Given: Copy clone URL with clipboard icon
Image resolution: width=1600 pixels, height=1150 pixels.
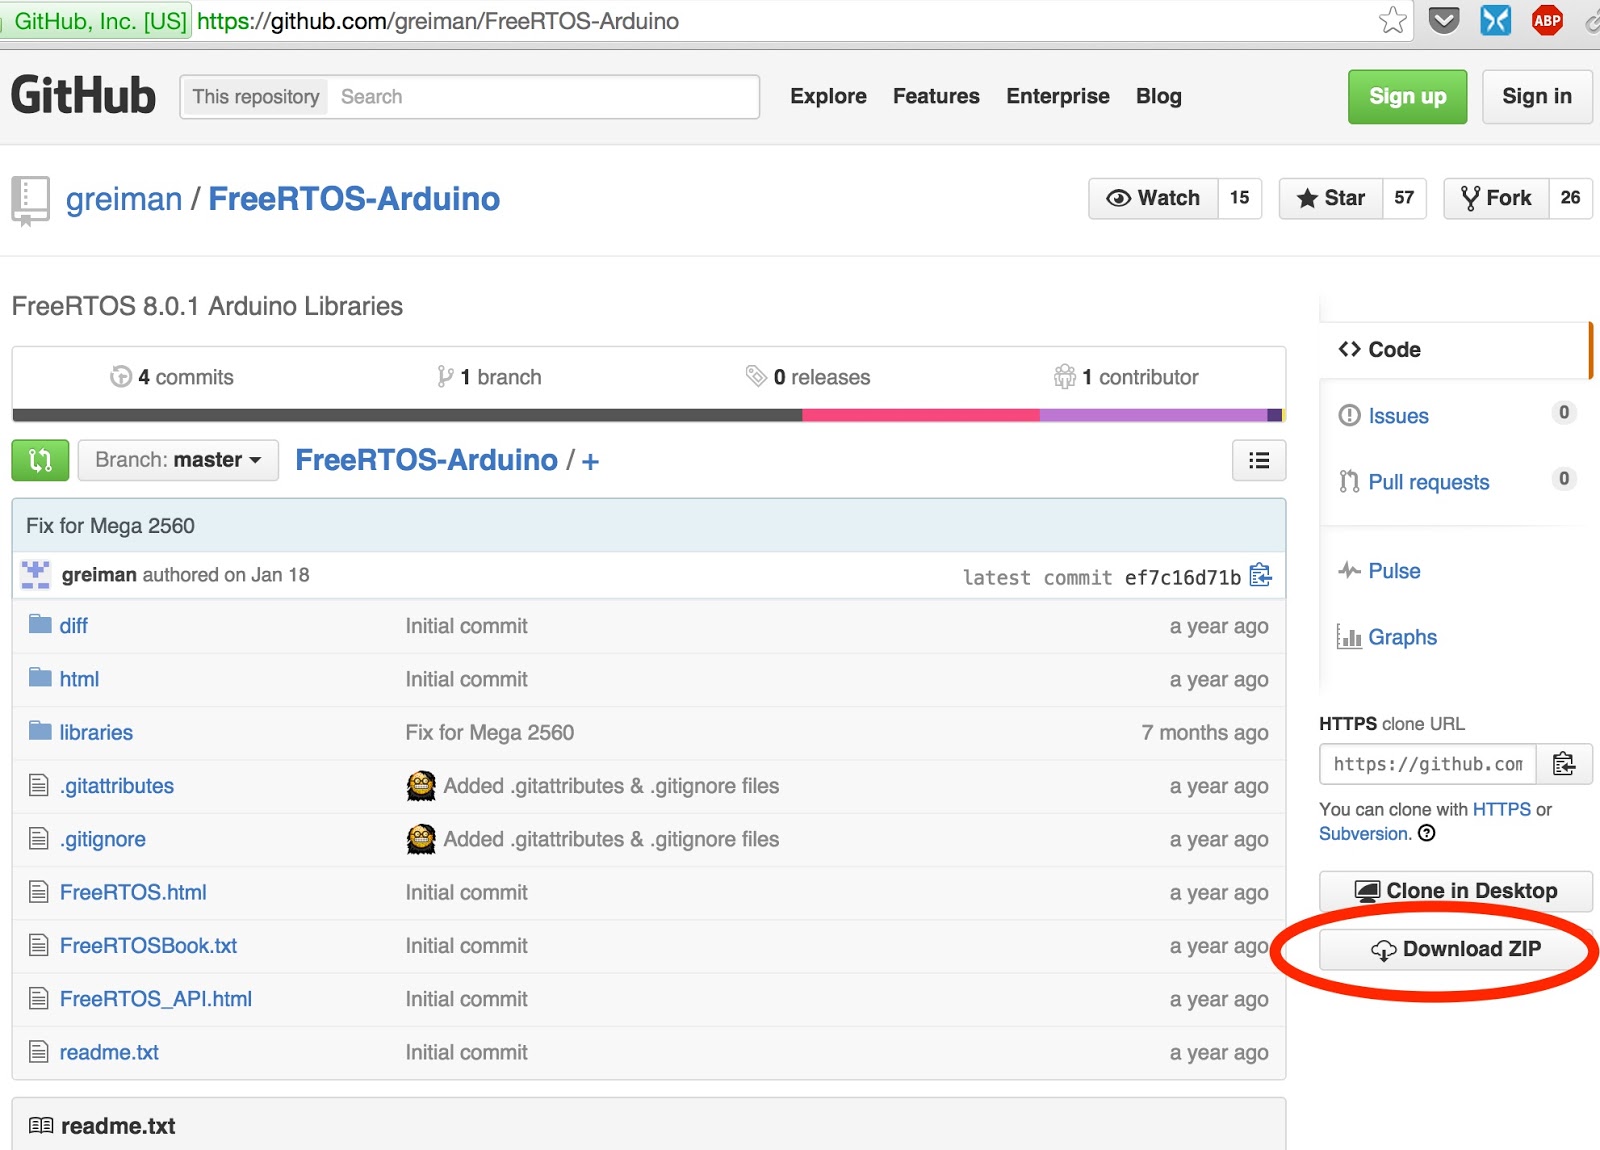Looking at the screenshot, I should click(1564, 764).
